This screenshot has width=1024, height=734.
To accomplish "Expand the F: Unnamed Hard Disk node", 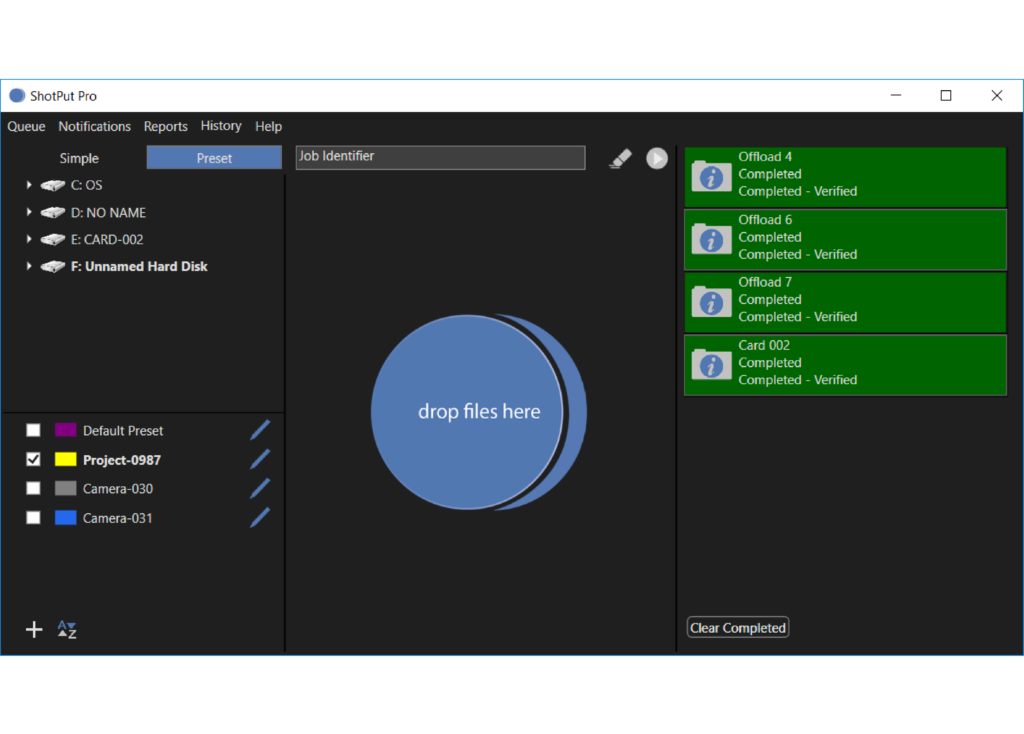I will click(x=29, y=267).
